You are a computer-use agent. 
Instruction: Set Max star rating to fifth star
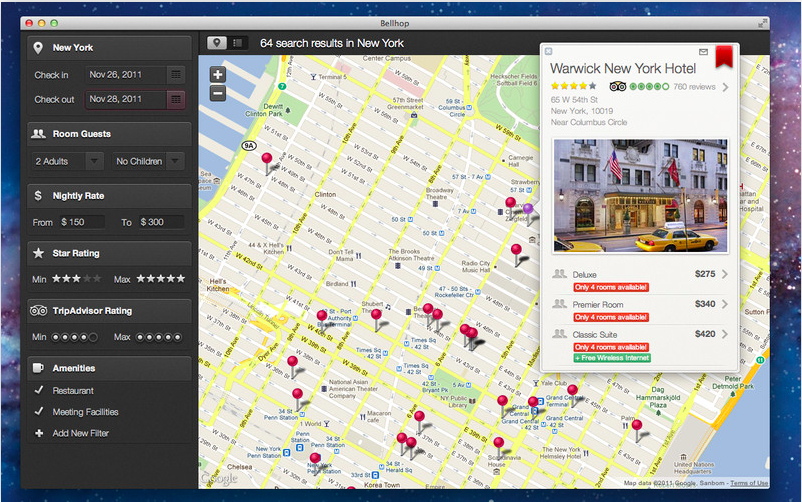click(x=180, y=279)
